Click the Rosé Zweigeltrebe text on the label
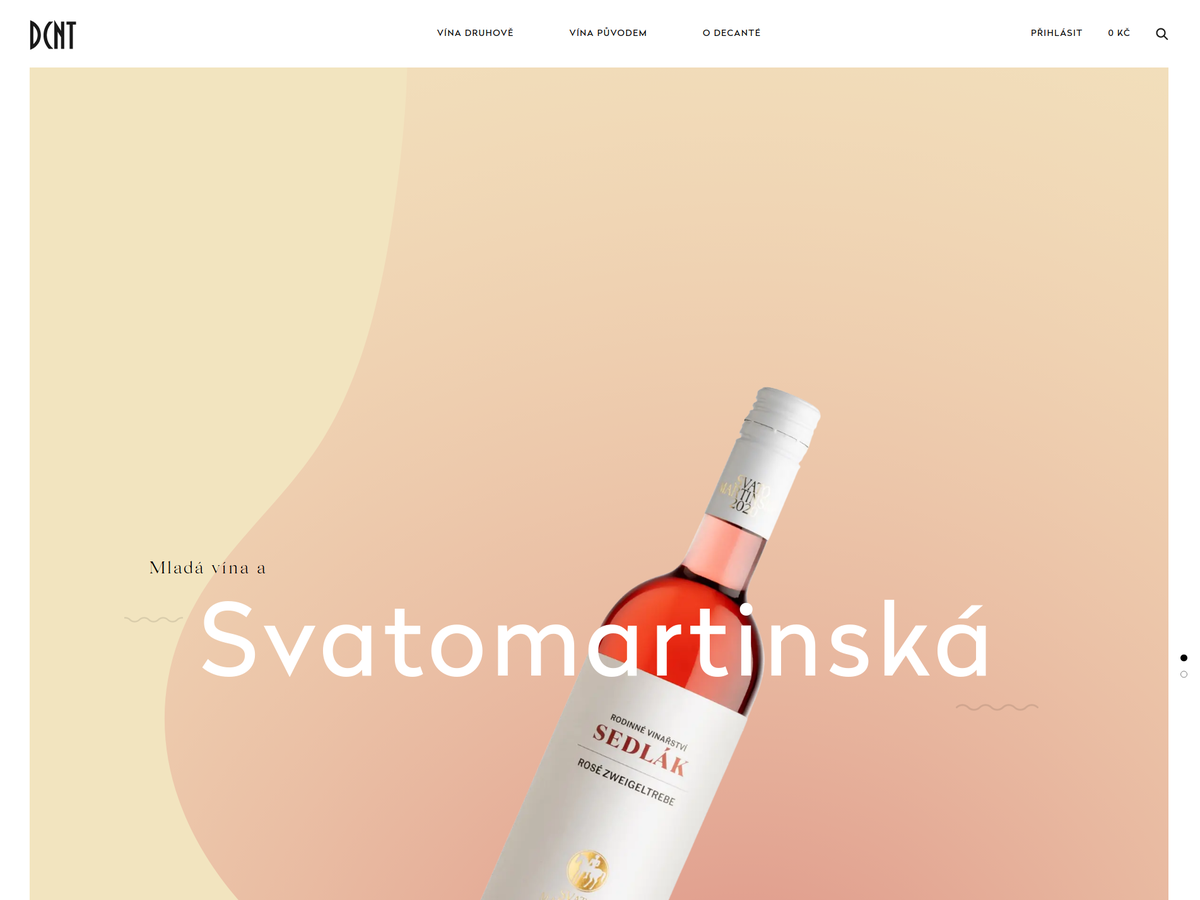 click(x=626, y=784)
